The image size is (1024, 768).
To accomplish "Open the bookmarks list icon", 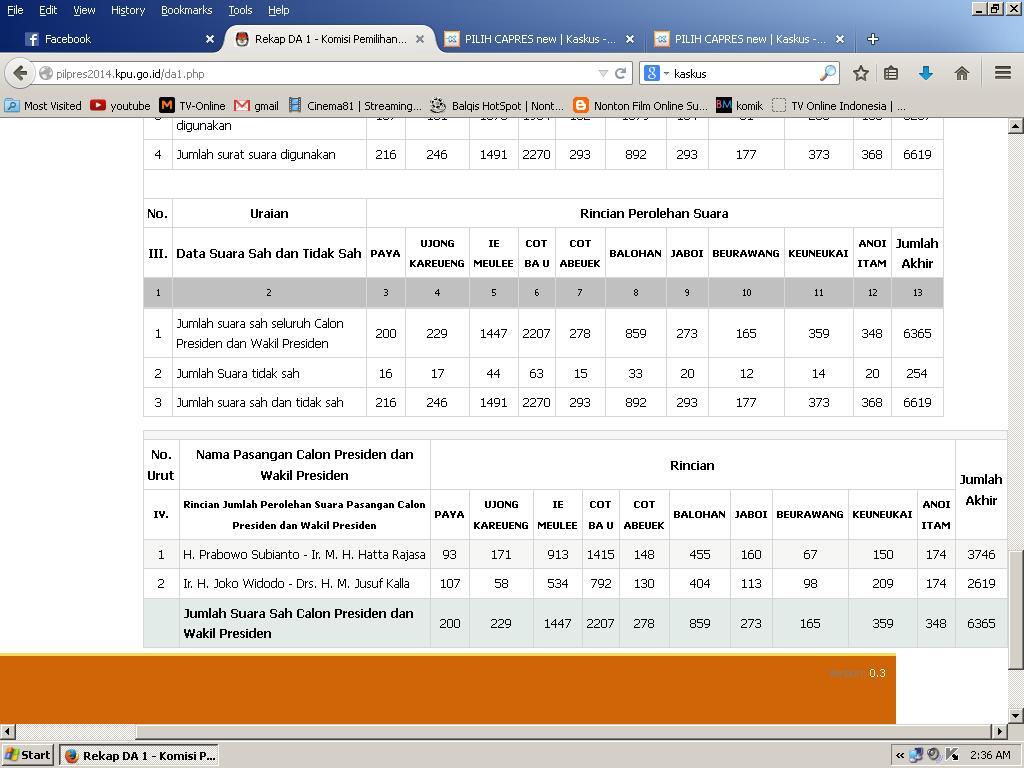I will tap(891, 73).
